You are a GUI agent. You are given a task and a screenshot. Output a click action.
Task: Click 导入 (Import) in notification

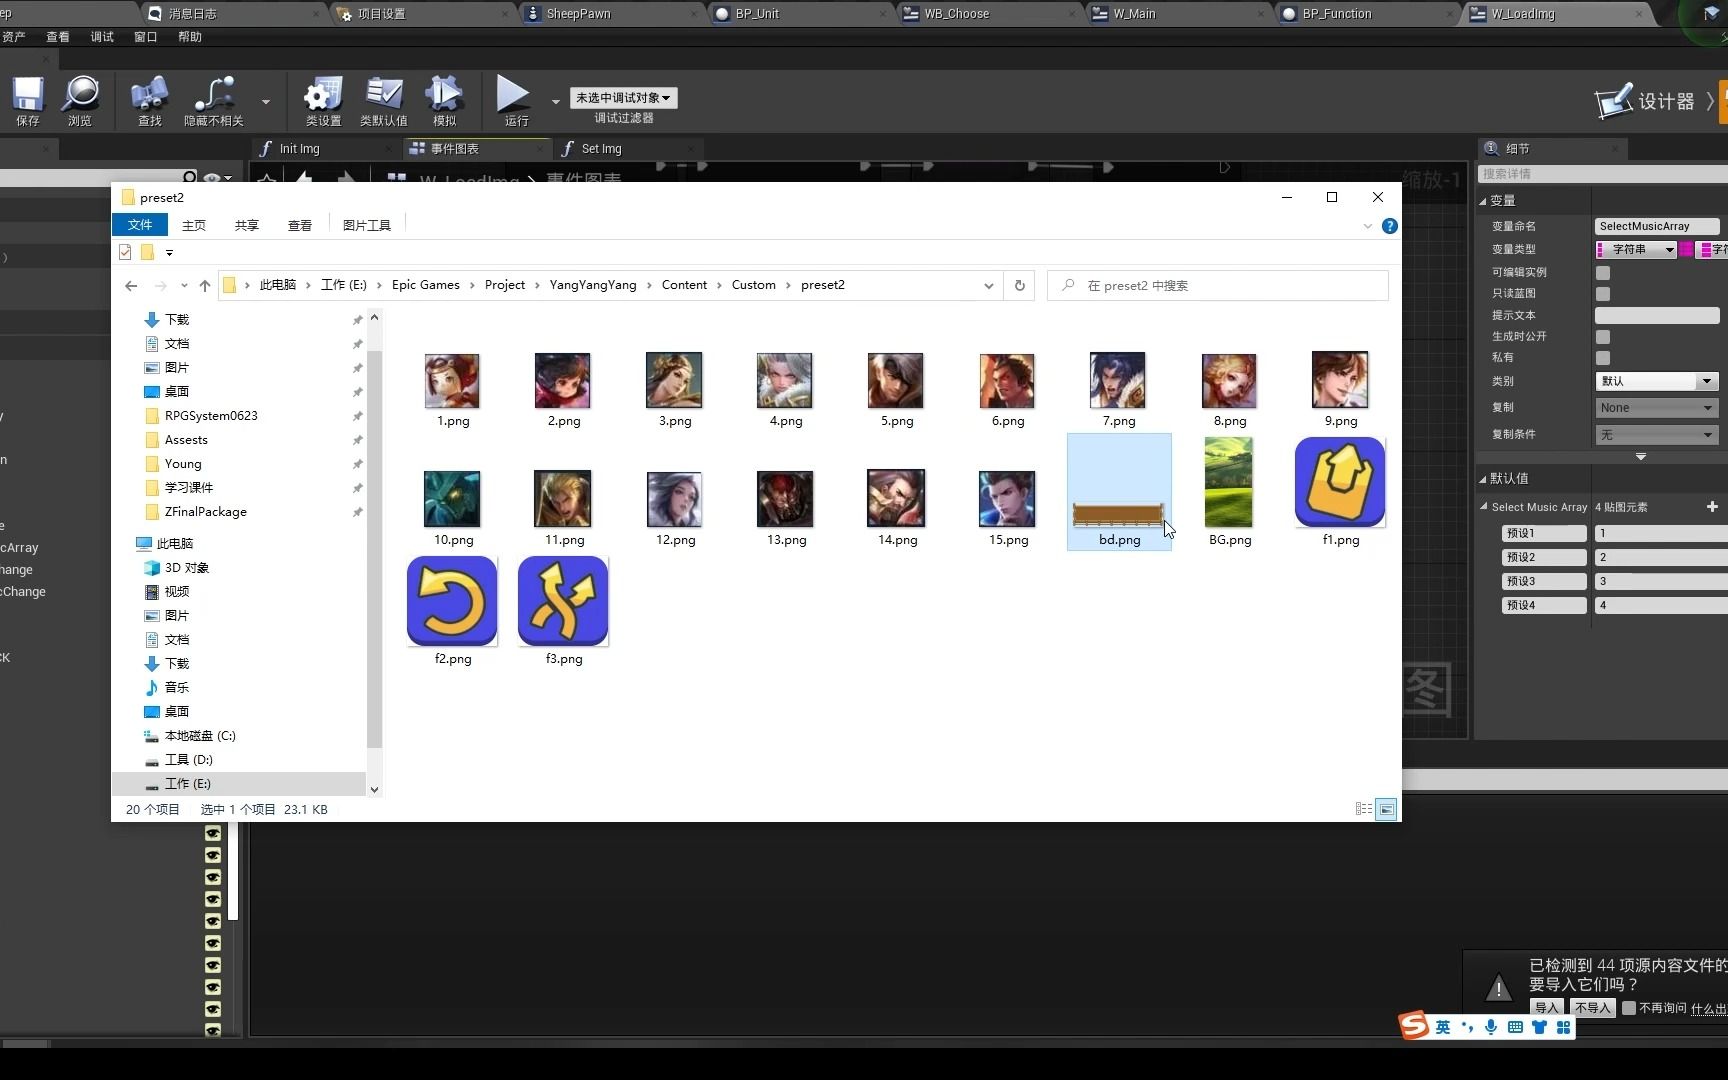(x=1546, y=1008)
